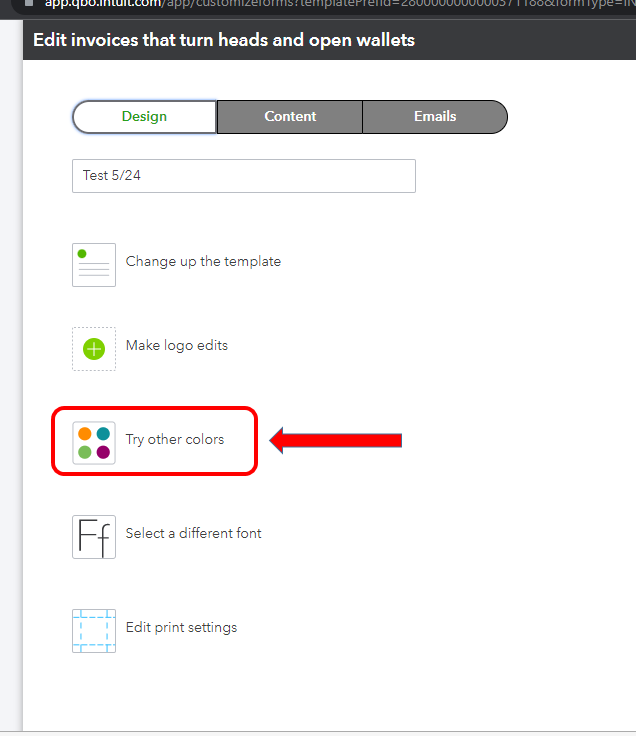Click the four colored dots icon

(94, 443)
